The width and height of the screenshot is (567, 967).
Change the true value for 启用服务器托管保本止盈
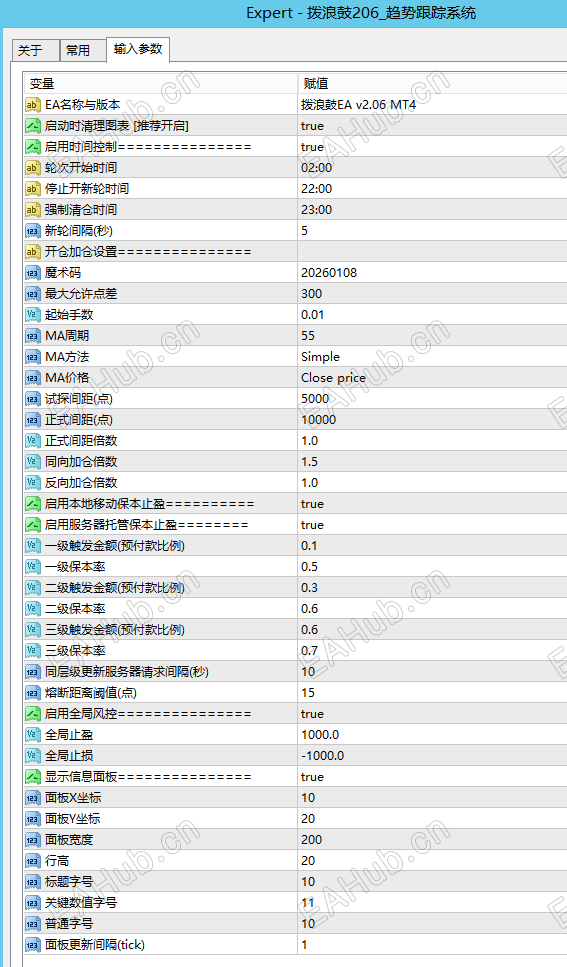point(312,525)
